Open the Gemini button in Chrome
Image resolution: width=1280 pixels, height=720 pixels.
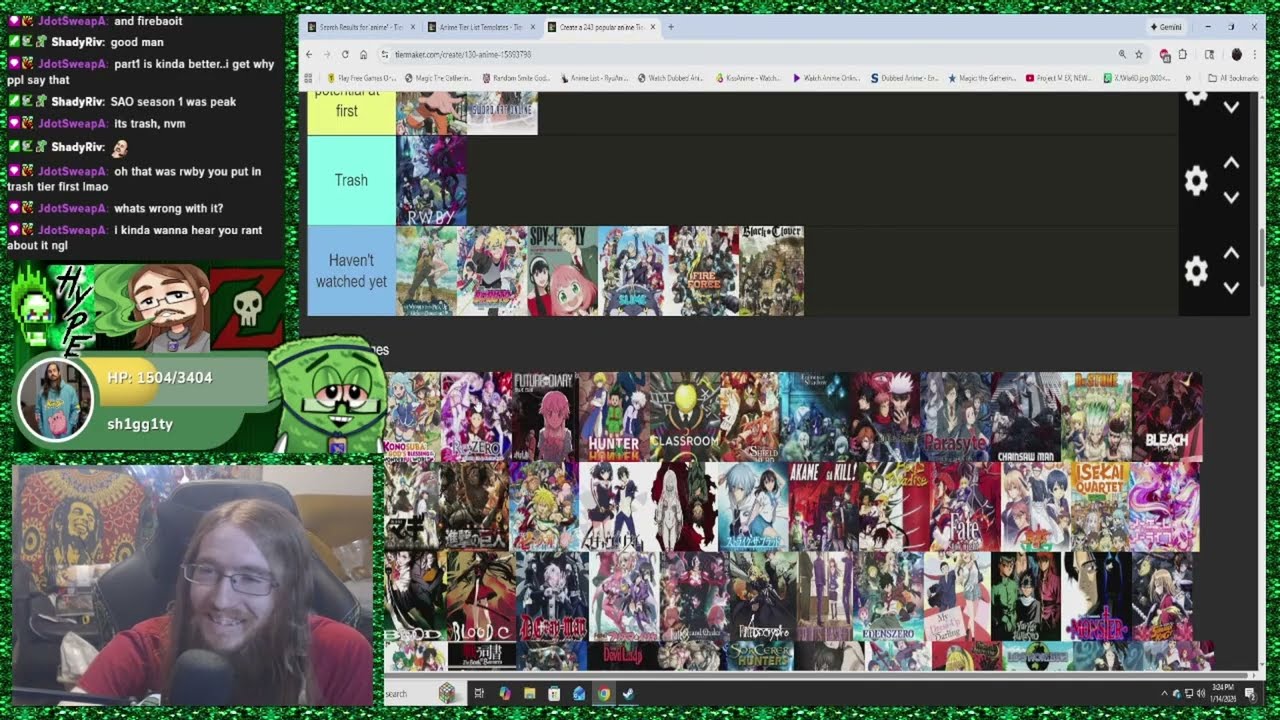coord(1166,27)
